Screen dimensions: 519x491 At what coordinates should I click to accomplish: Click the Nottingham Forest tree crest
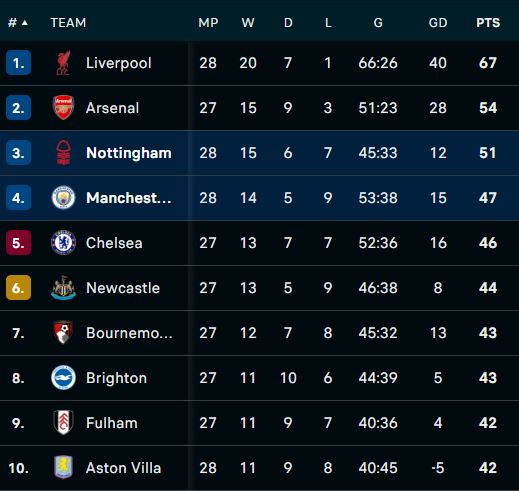click(x=63, y=153)
